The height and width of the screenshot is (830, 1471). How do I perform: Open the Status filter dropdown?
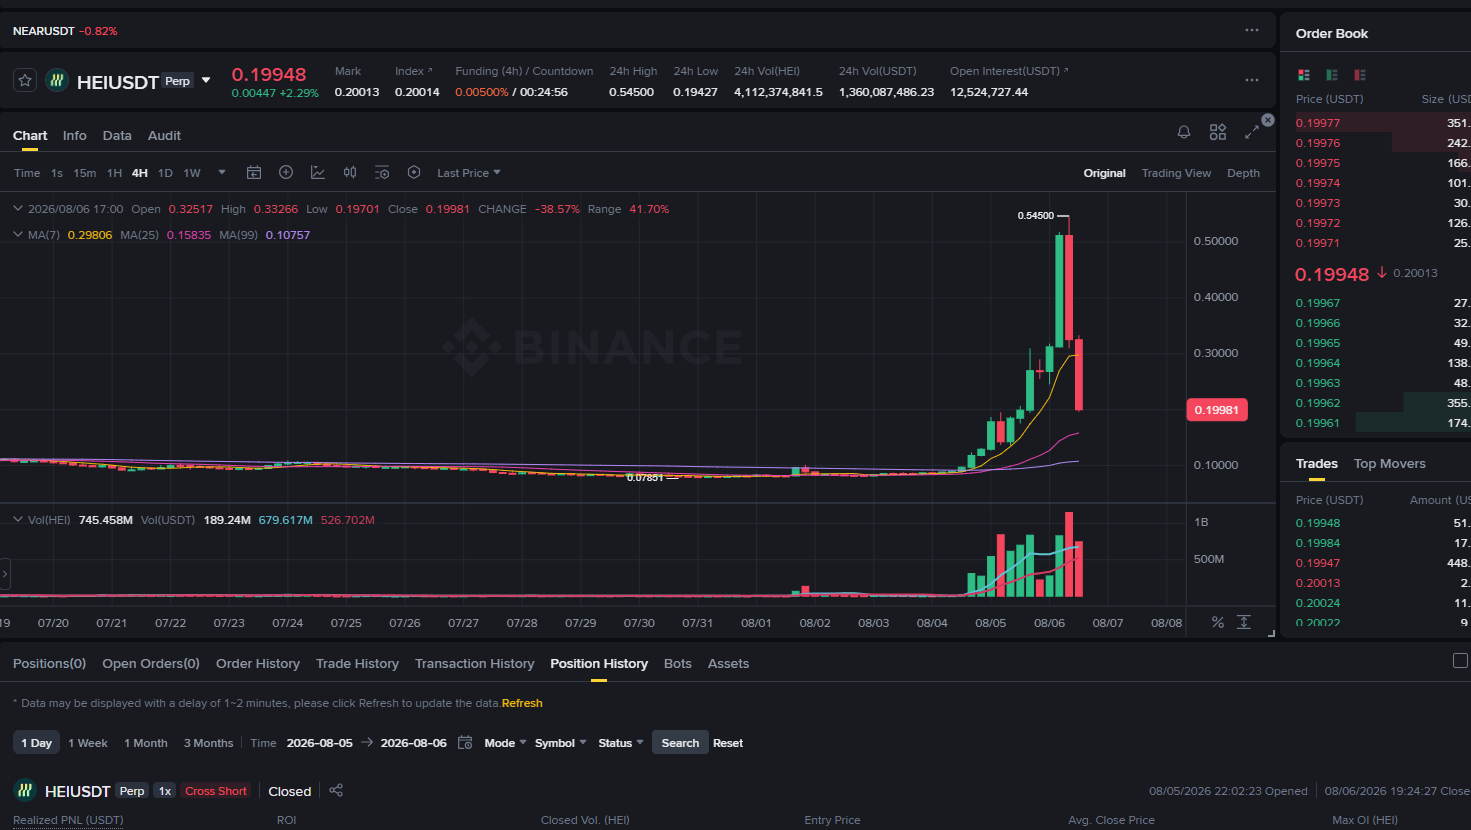click(621, 743)
